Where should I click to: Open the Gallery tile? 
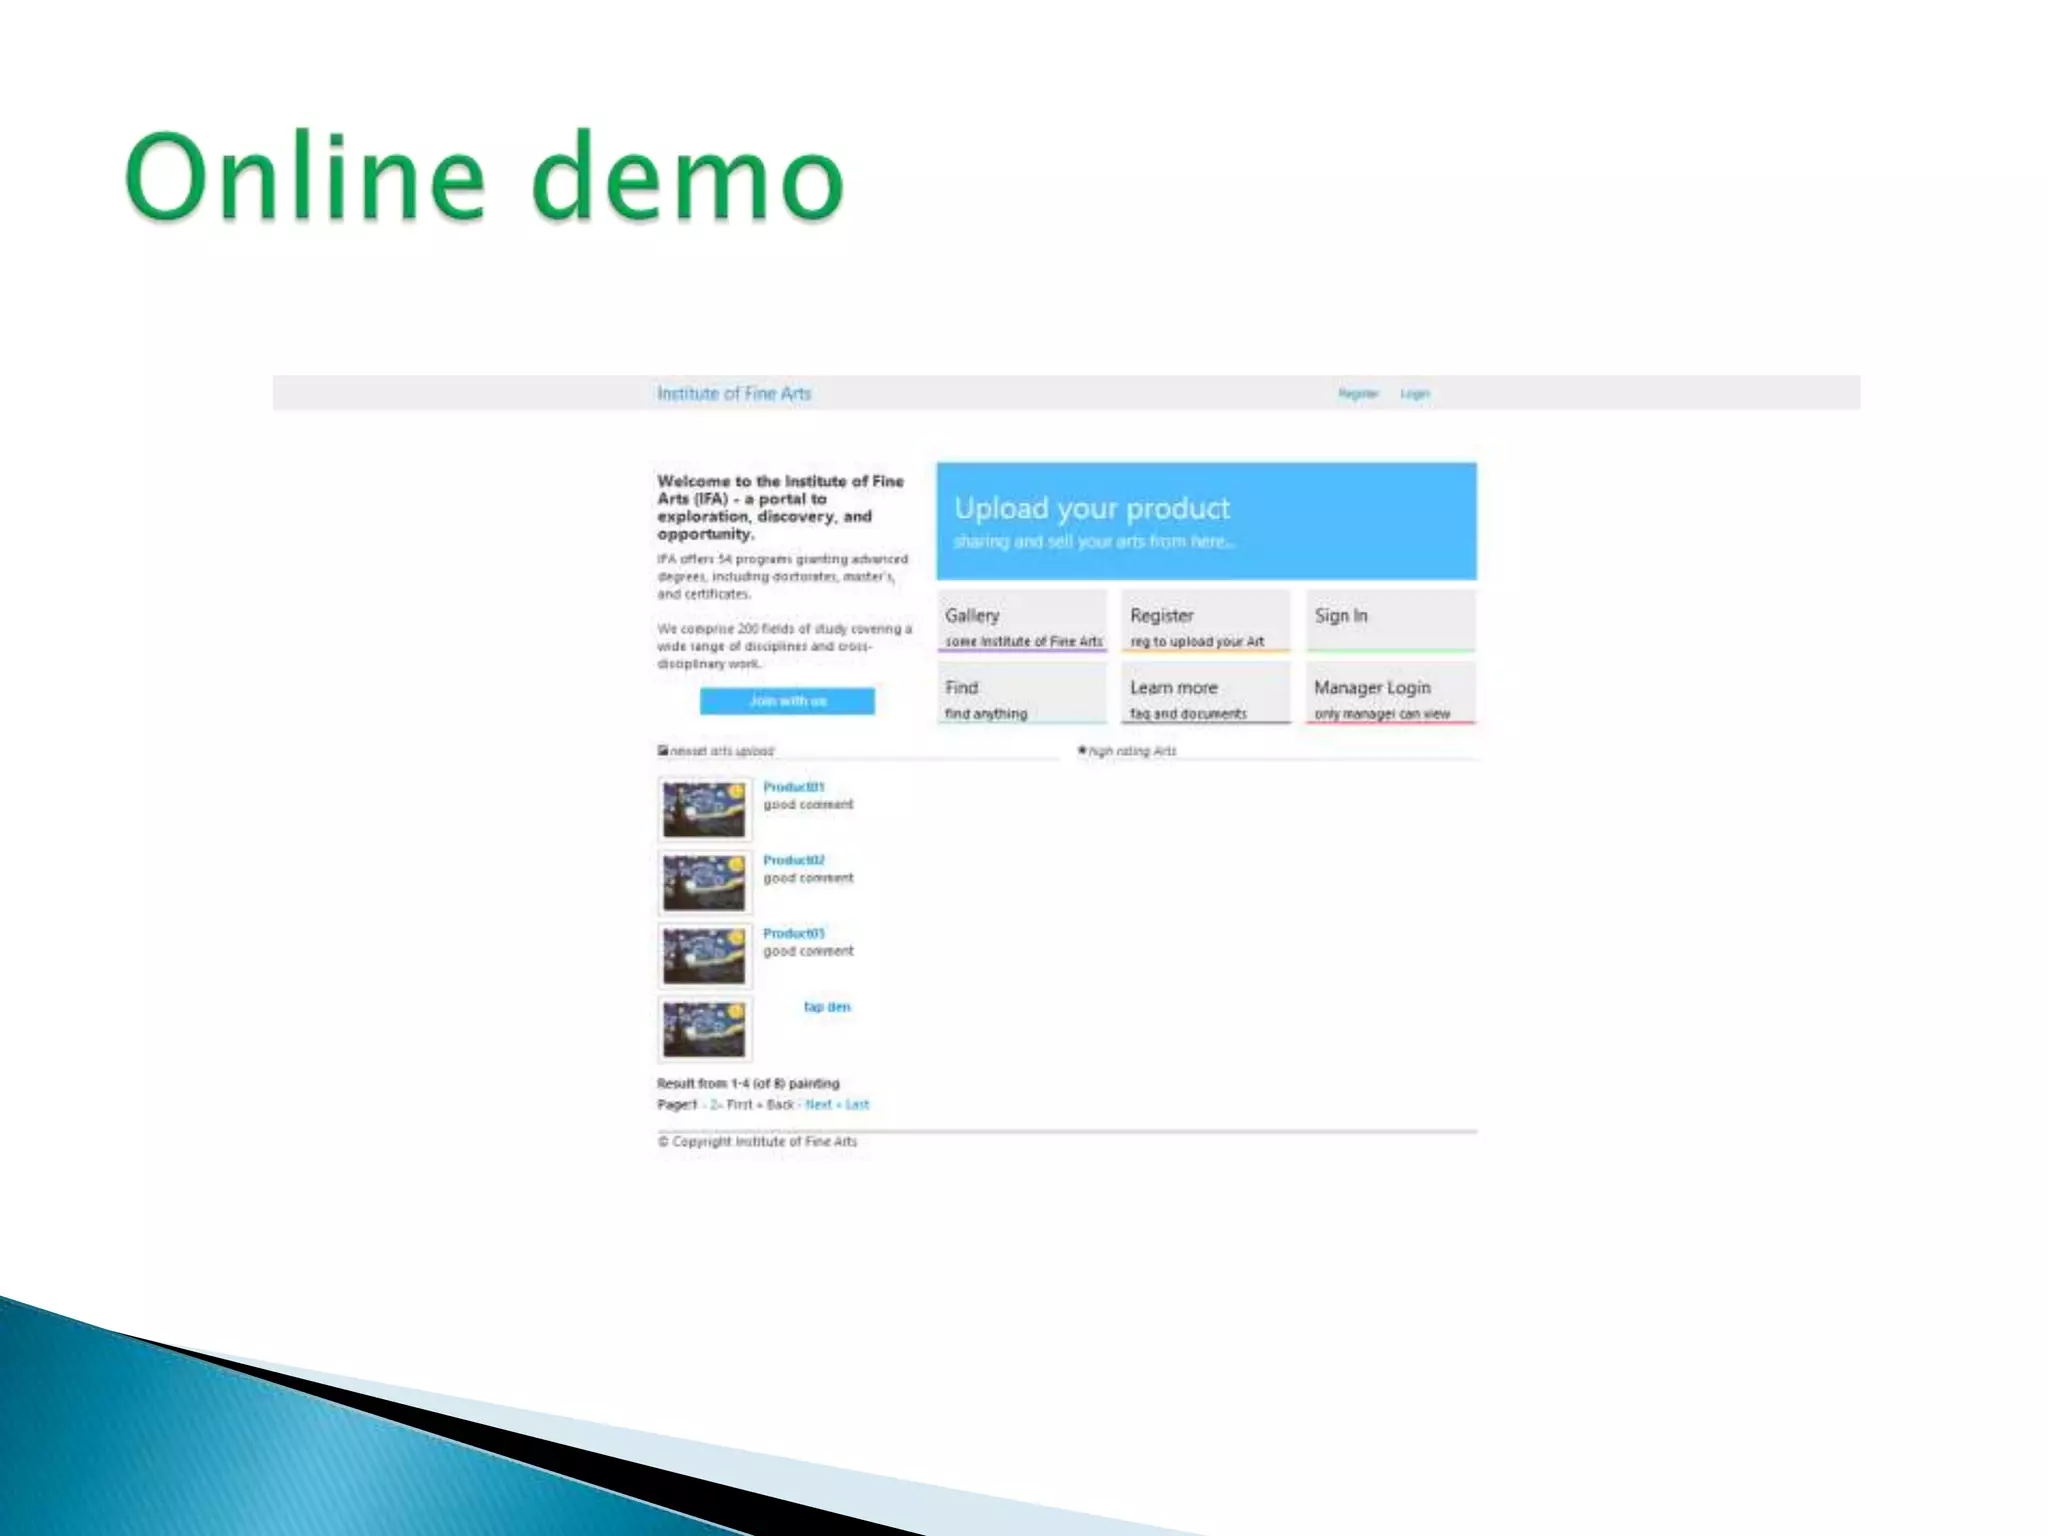tap(1022, 621)
